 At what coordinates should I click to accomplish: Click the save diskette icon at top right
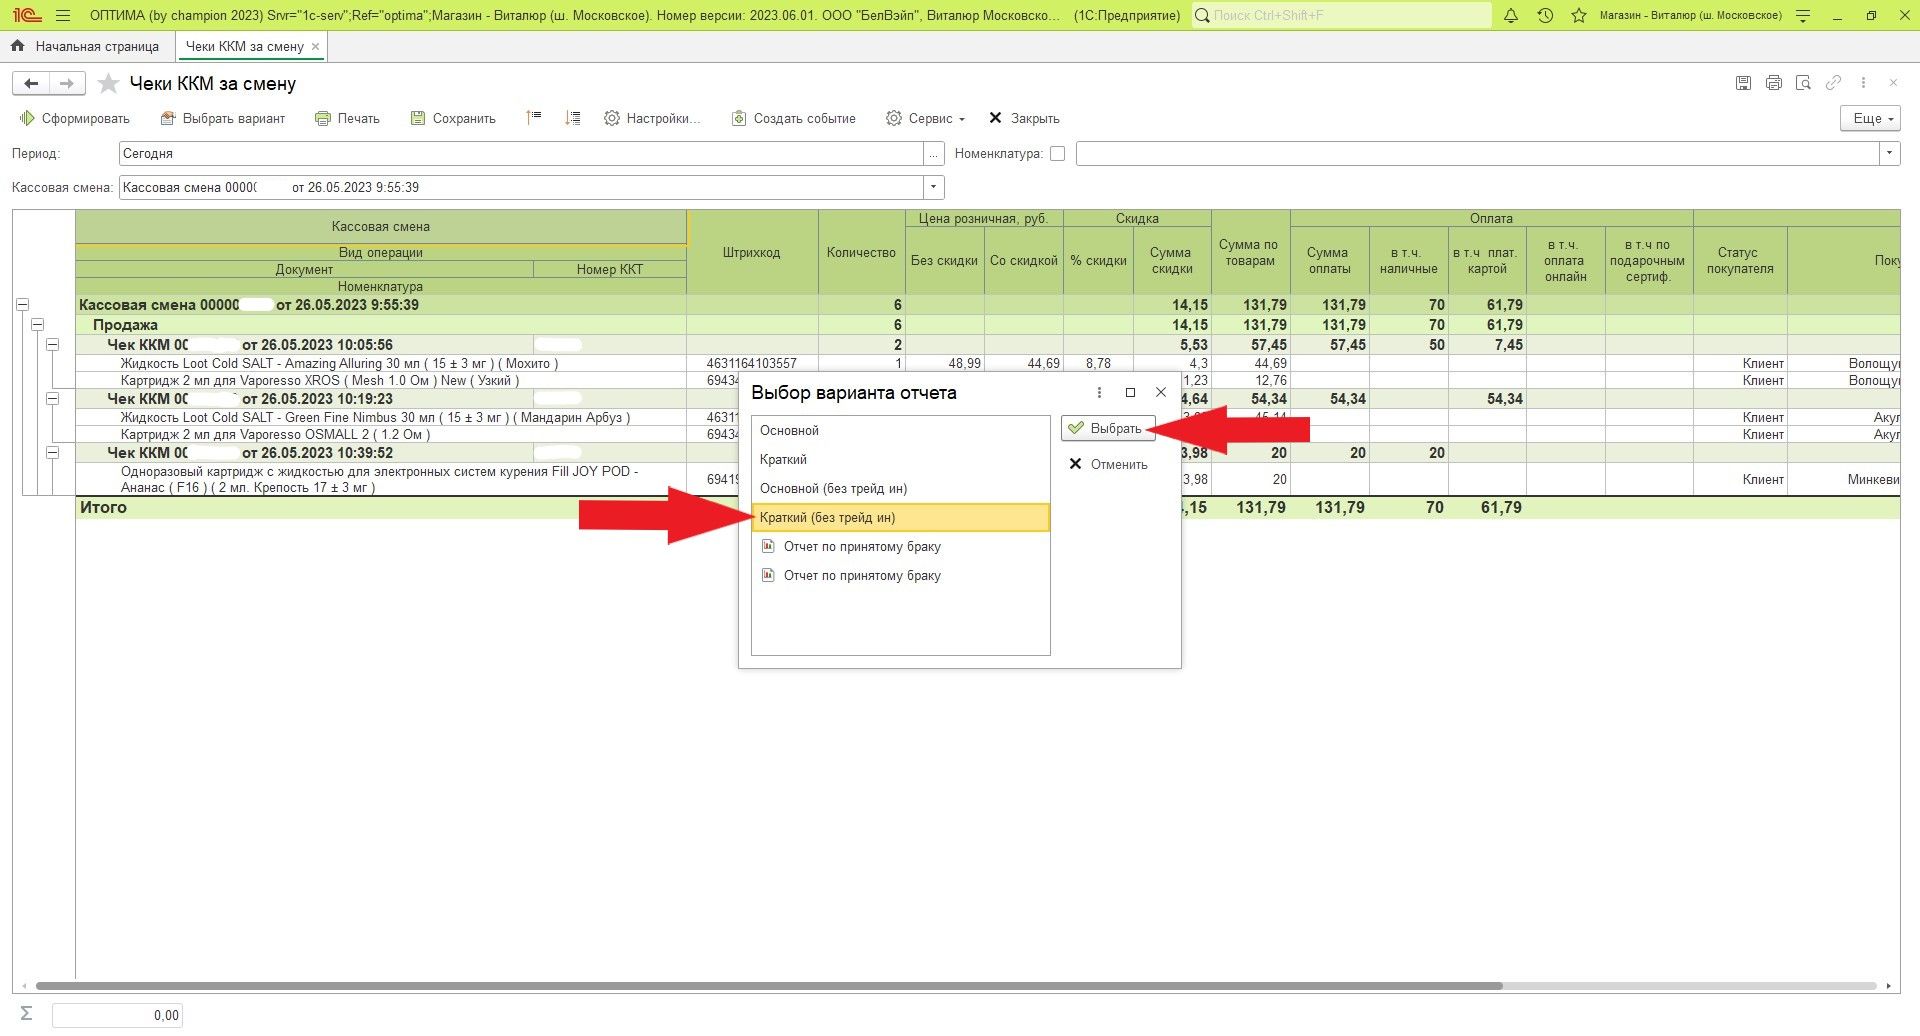1743,83
